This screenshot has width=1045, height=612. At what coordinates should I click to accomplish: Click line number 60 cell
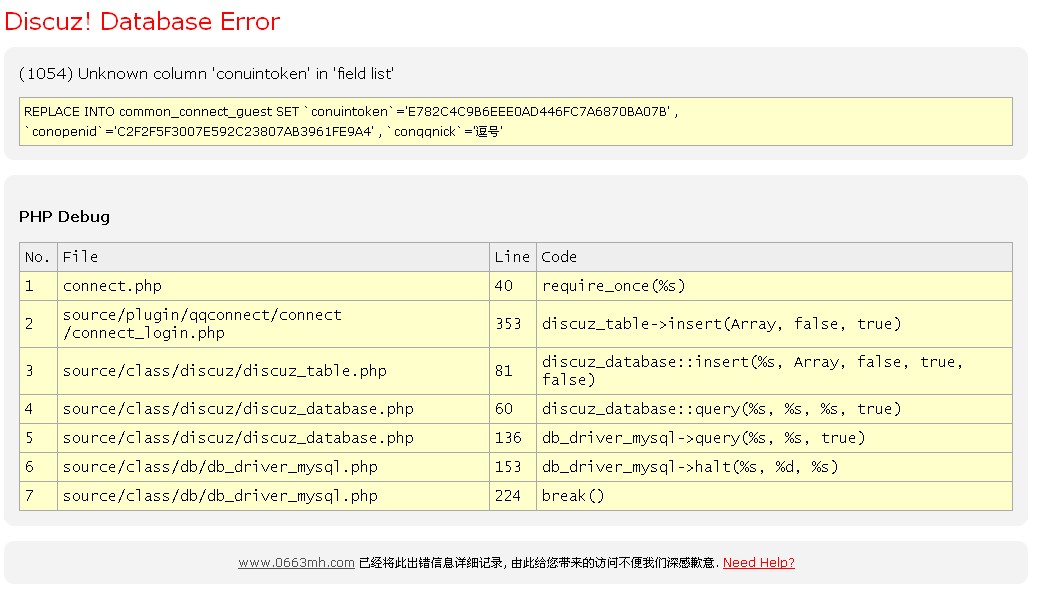coord(513,409)
